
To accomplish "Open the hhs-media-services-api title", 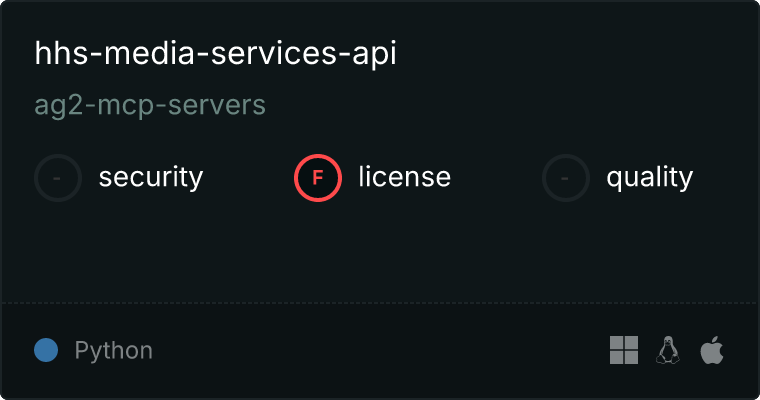I will click(x=216, y=53).
